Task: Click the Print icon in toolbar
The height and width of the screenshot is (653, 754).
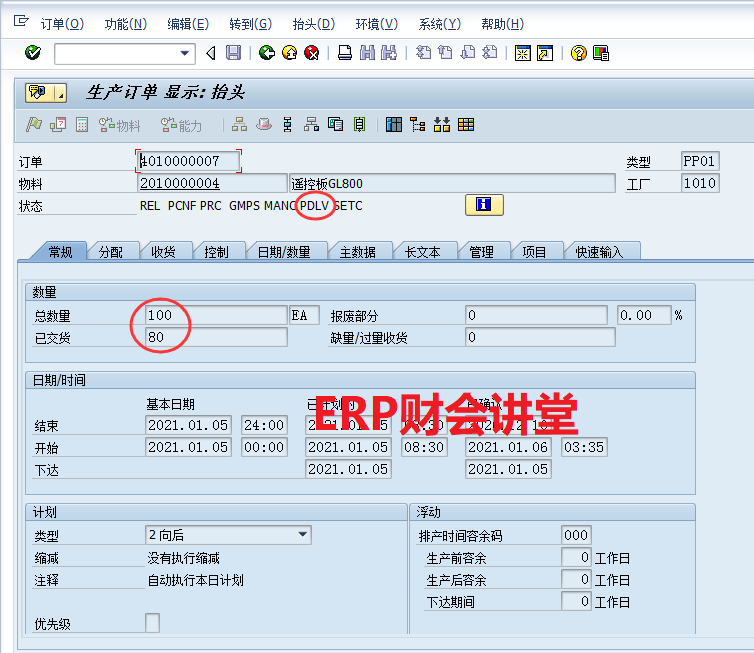Action: pos(345,53)
